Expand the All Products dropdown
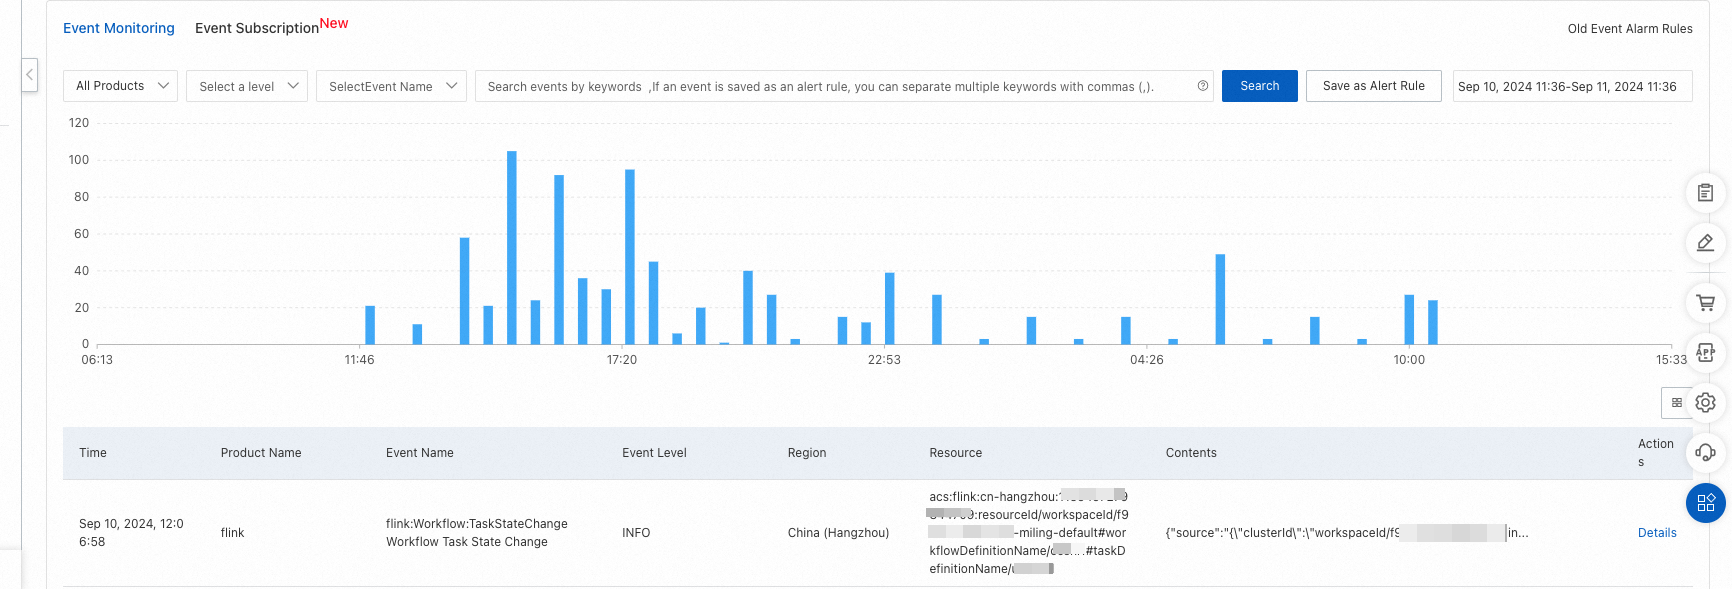 [x=120, y=86]
